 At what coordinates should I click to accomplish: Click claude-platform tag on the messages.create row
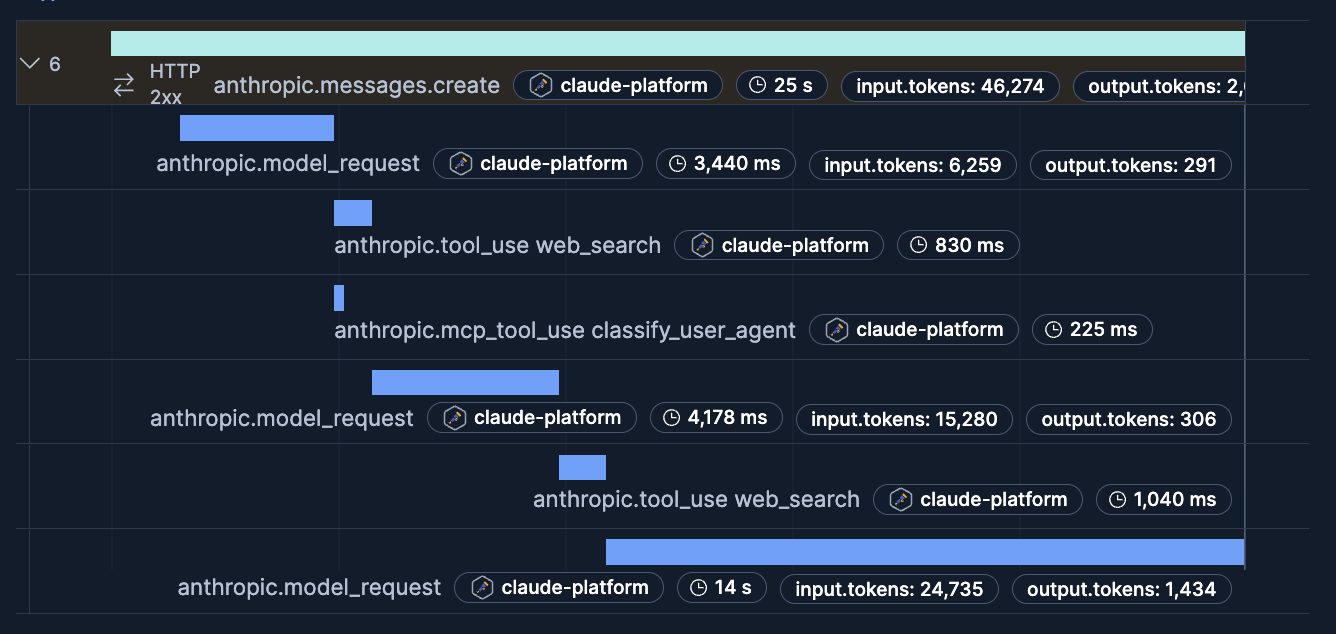pyautogui.click(x=618, y=85)
